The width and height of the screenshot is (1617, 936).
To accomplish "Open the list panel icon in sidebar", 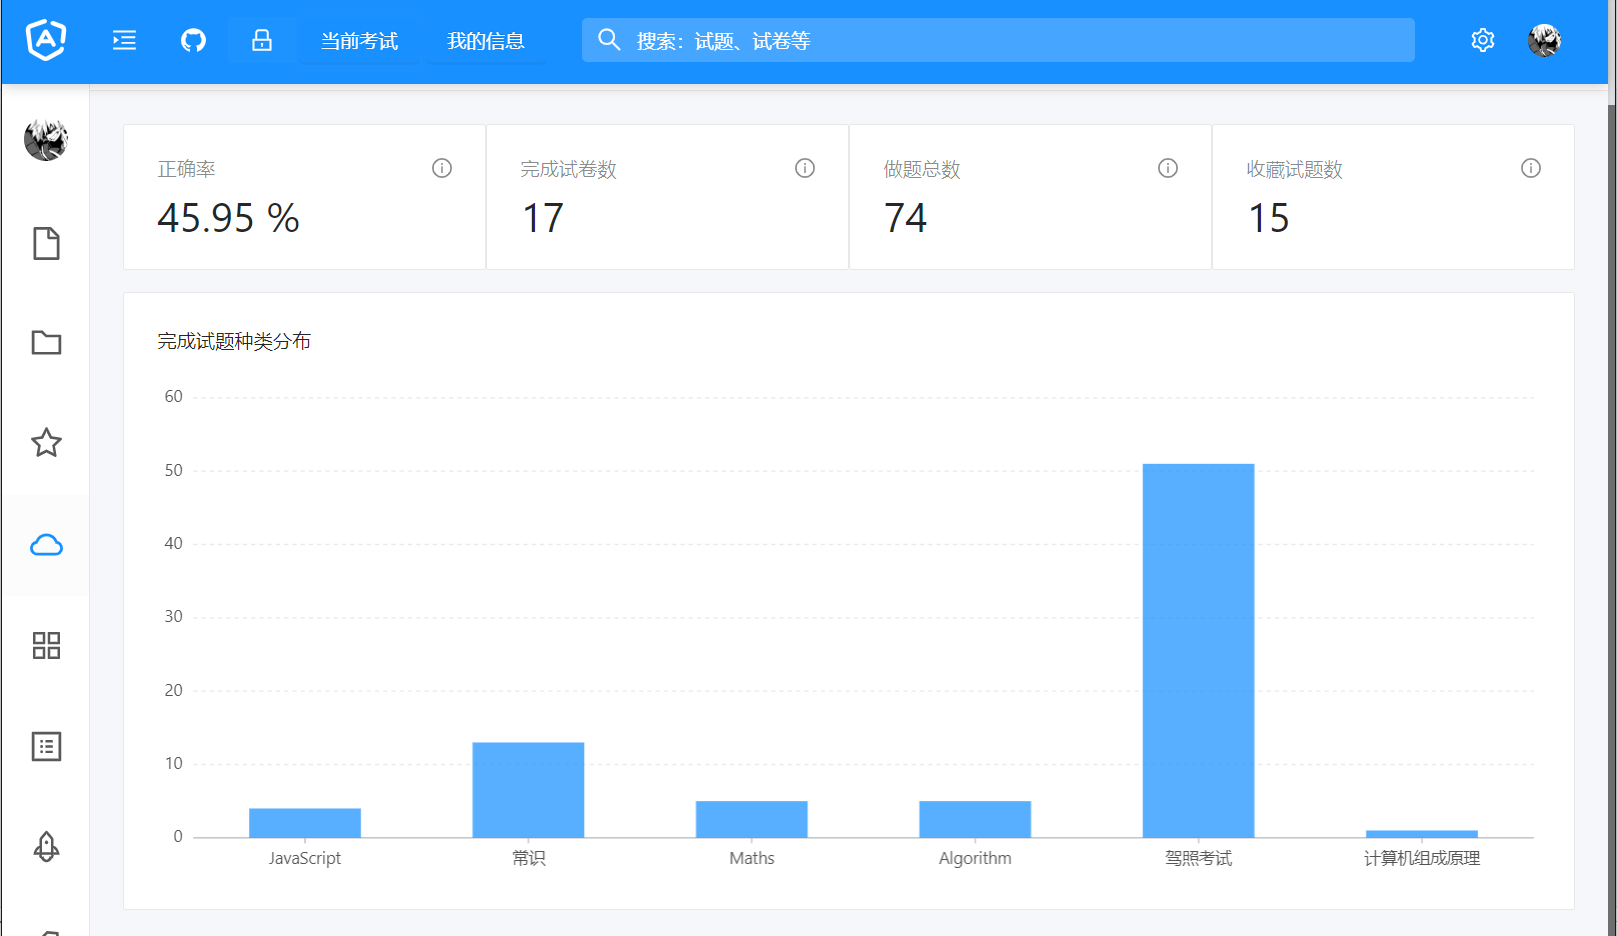I will [46, 746].
